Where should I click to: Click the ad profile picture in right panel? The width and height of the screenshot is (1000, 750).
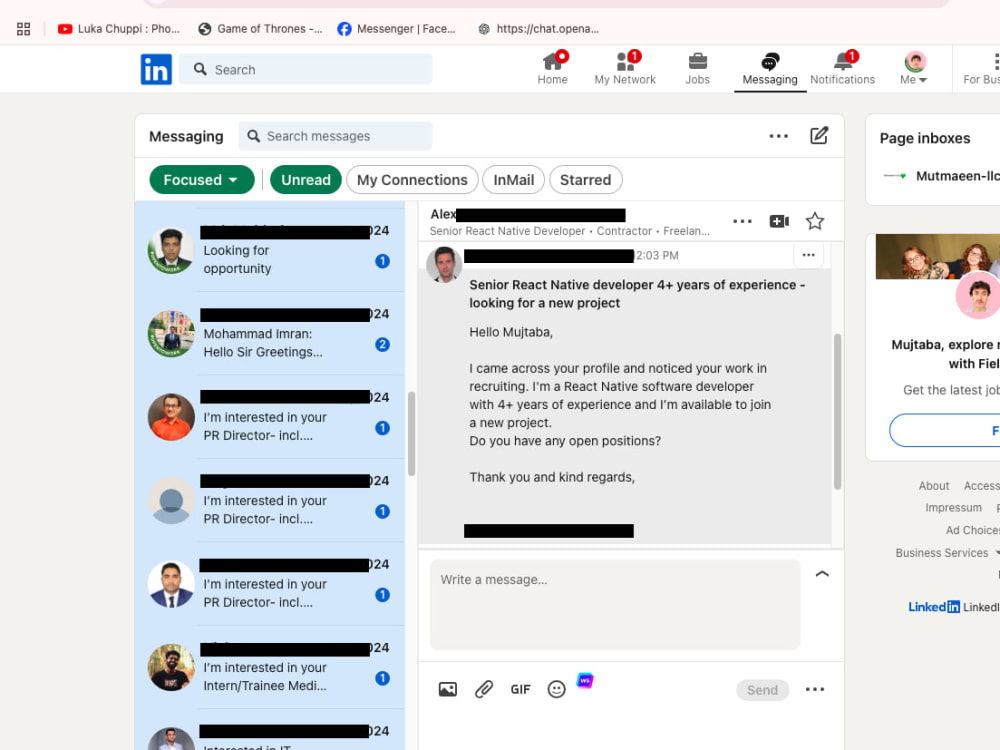click(x=978, y=295)
